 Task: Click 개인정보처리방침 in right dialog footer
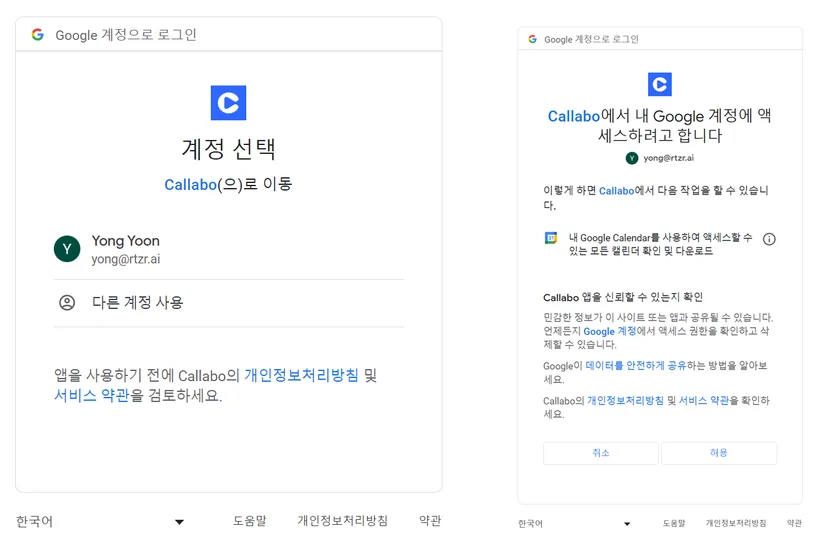(x=736, y=523)
